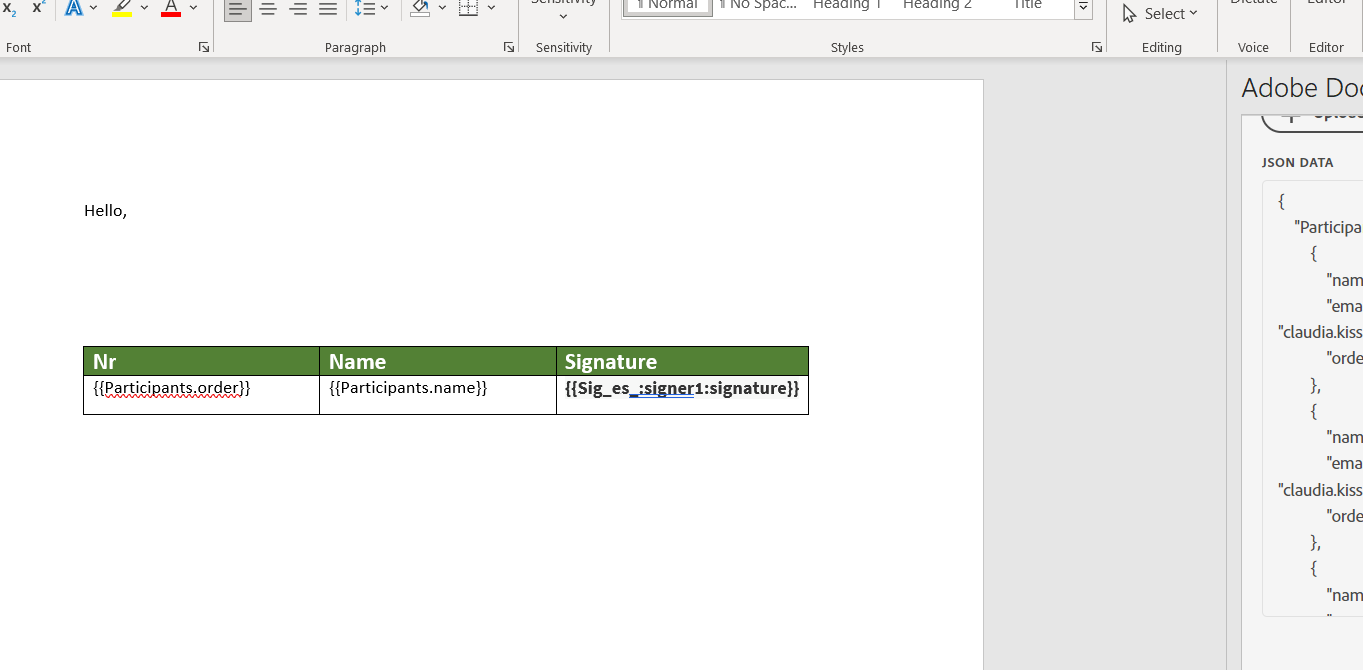Viewport: 1363px width, 670px height.
Task: Open the Styles gallery more arrow
Action: pyautogui.click(x=1083, y=8)
